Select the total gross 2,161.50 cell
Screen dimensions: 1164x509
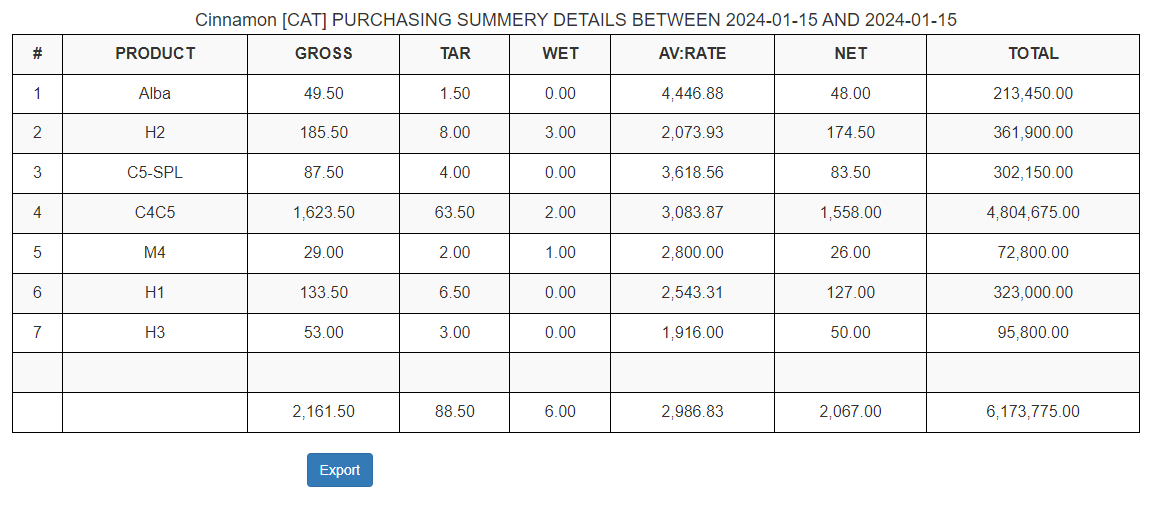coord(323,412)
